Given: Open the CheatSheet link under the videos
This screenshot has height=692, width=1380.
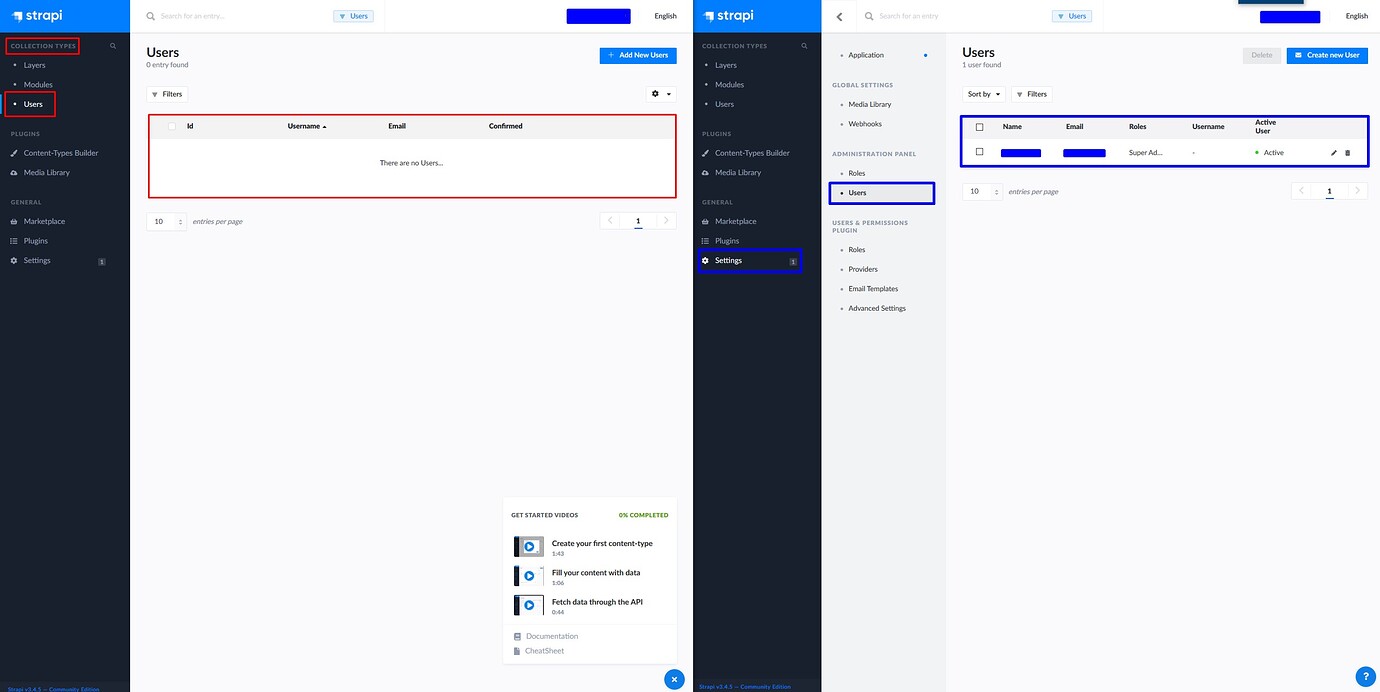Looking at the screenshot, I should pos(544,651).
